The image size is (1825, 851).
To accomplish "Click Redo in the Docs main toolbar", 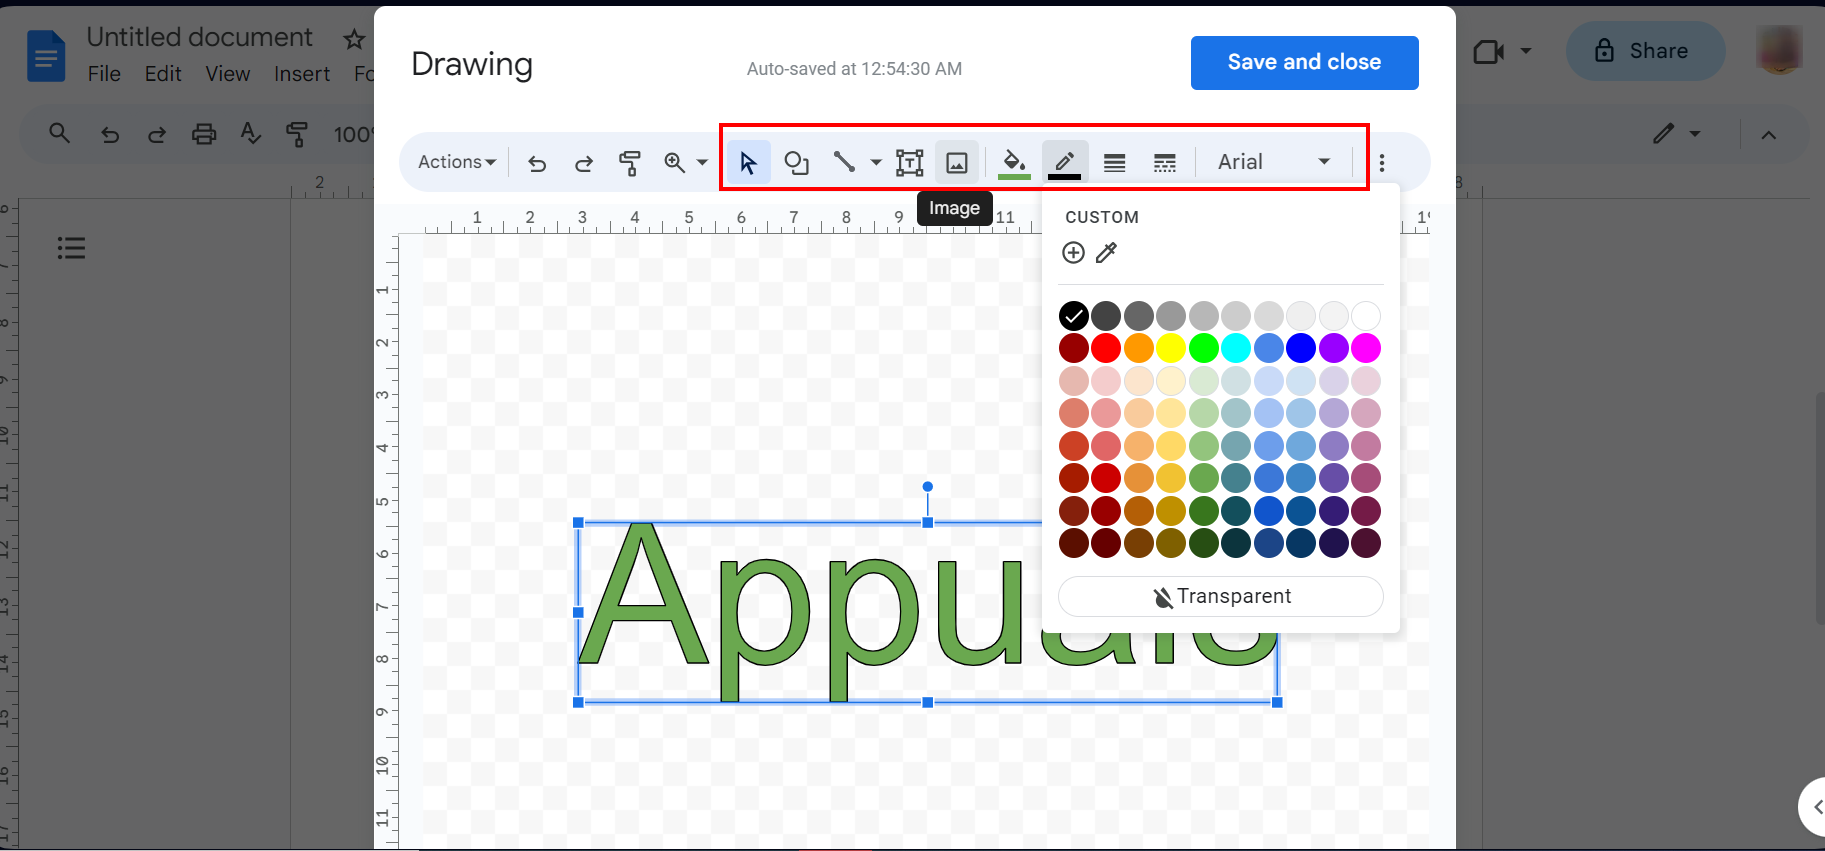I will pos(157,134).
